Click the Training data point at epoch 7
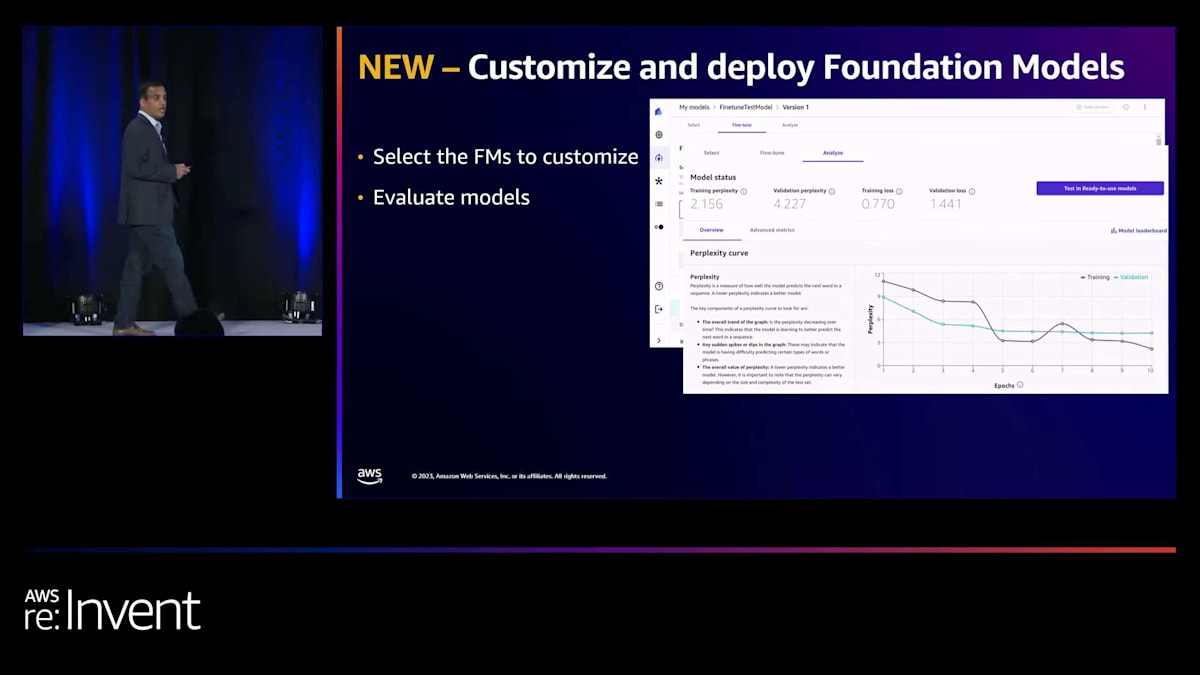Screen dimensions: 1200x675 (1062, 323)
